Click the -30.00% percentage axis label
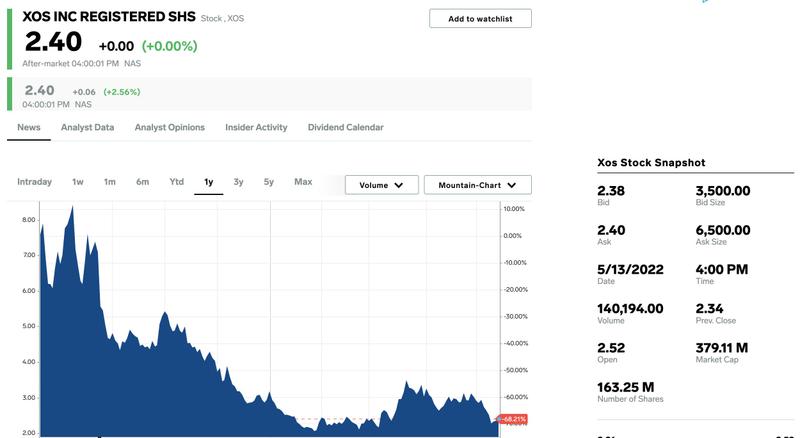 (515, 317)
